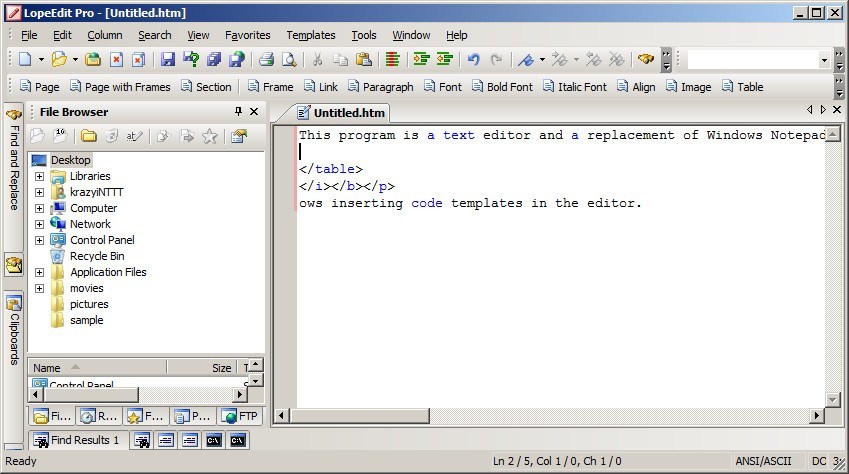The width and height of the screenshot is (849, 474).
Task: Click the New document icon
Action: 25,59
